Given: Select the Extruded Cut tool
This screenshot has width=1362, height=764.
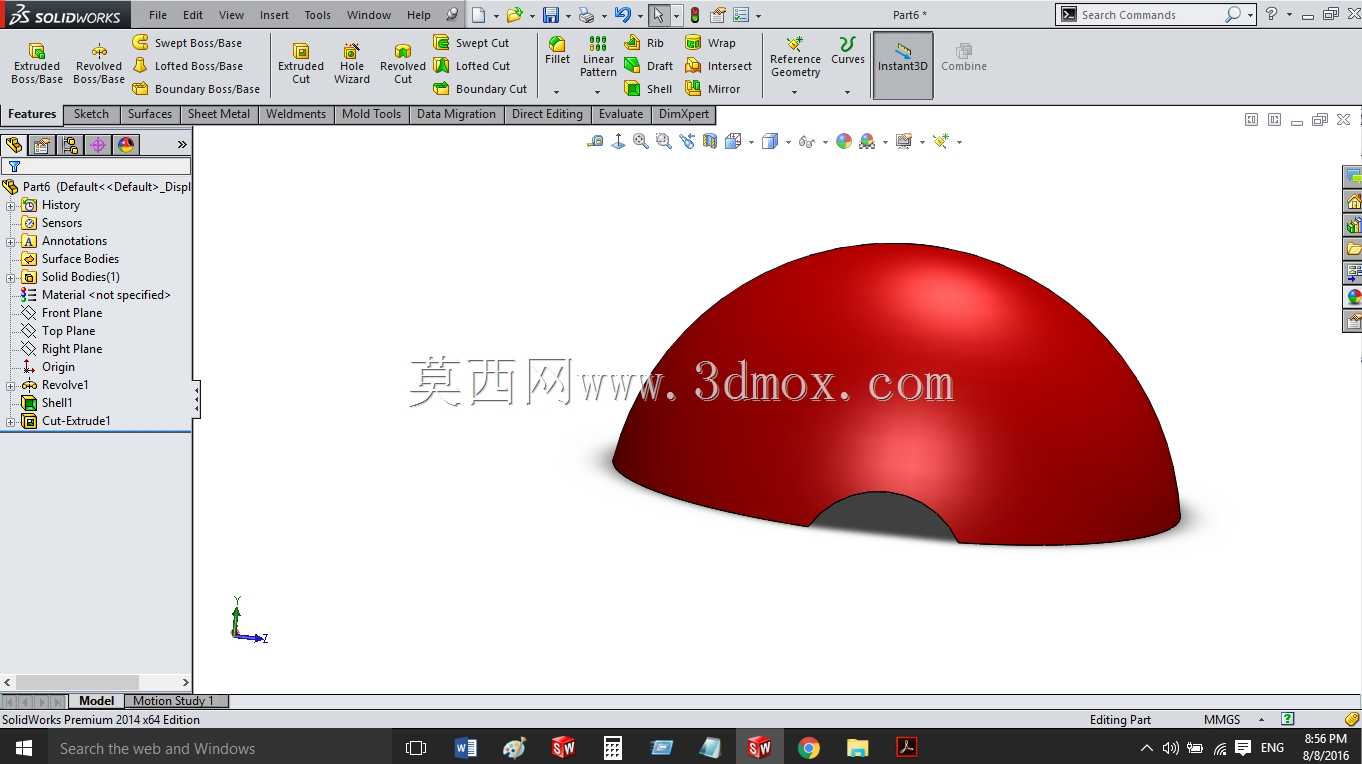Looking at the screenshot, I should (301, 64).
